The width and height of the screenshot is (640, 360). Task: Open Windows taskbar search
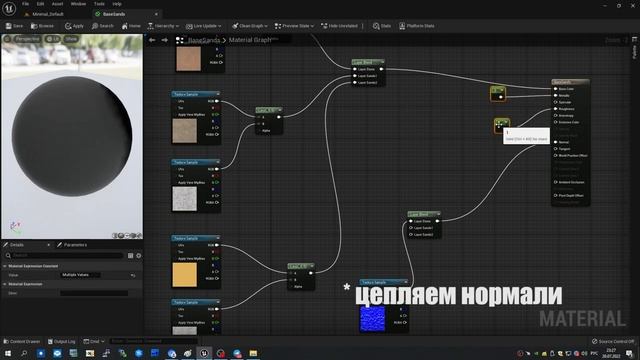[x=24, y=353]
